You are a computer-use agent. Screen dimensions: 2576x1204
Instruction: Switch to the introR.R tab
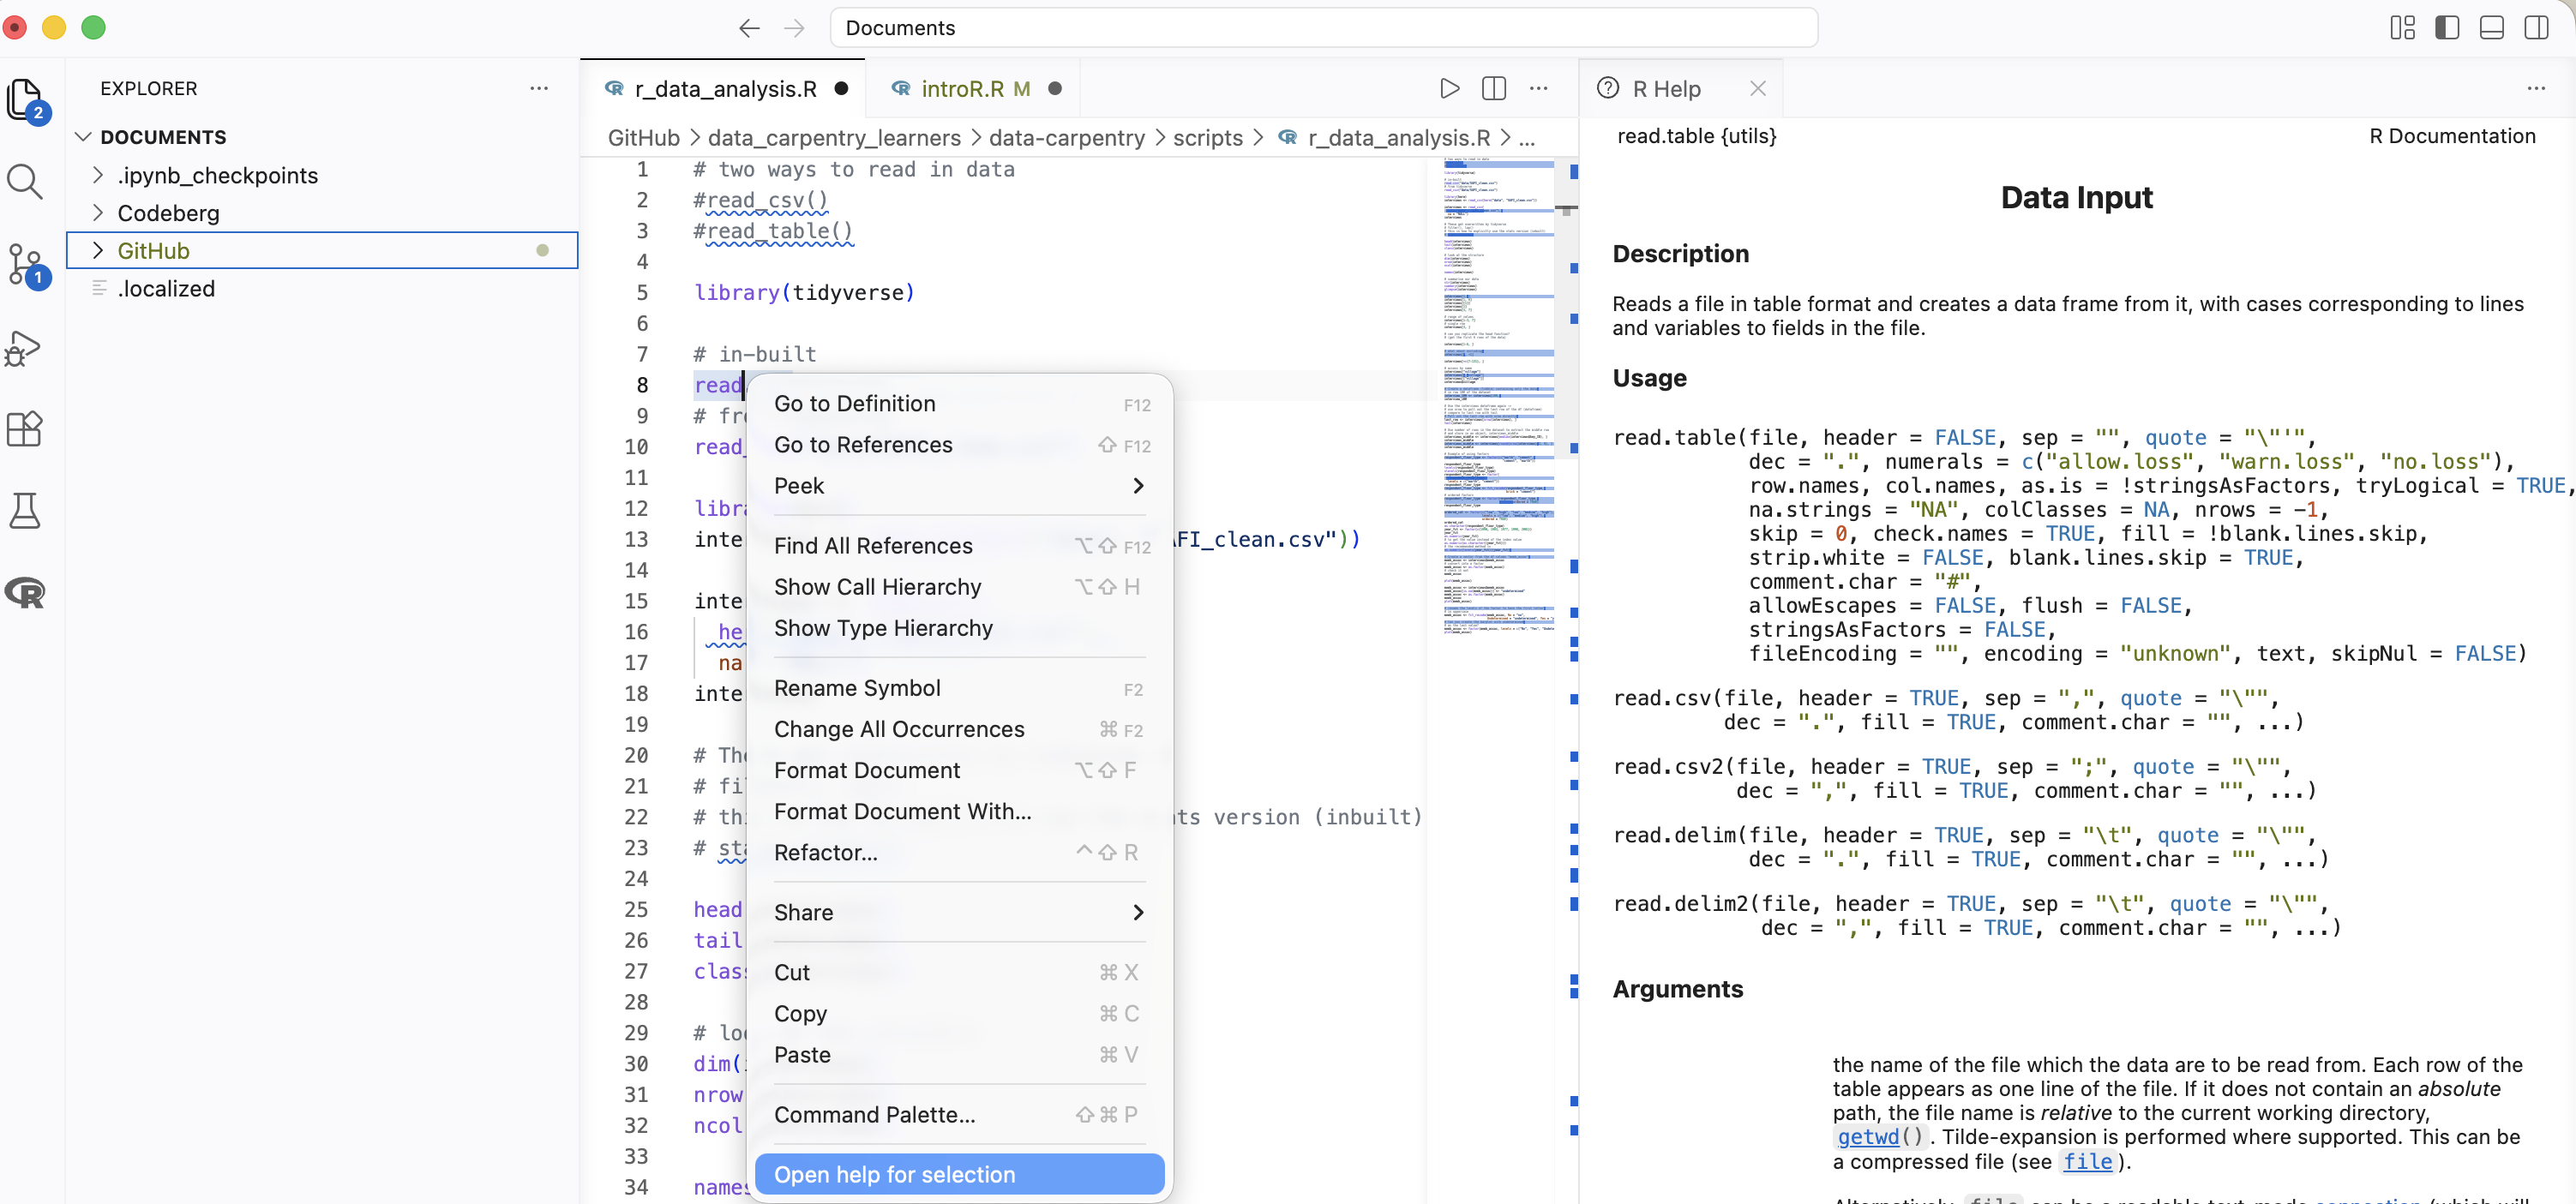(961, 88)
